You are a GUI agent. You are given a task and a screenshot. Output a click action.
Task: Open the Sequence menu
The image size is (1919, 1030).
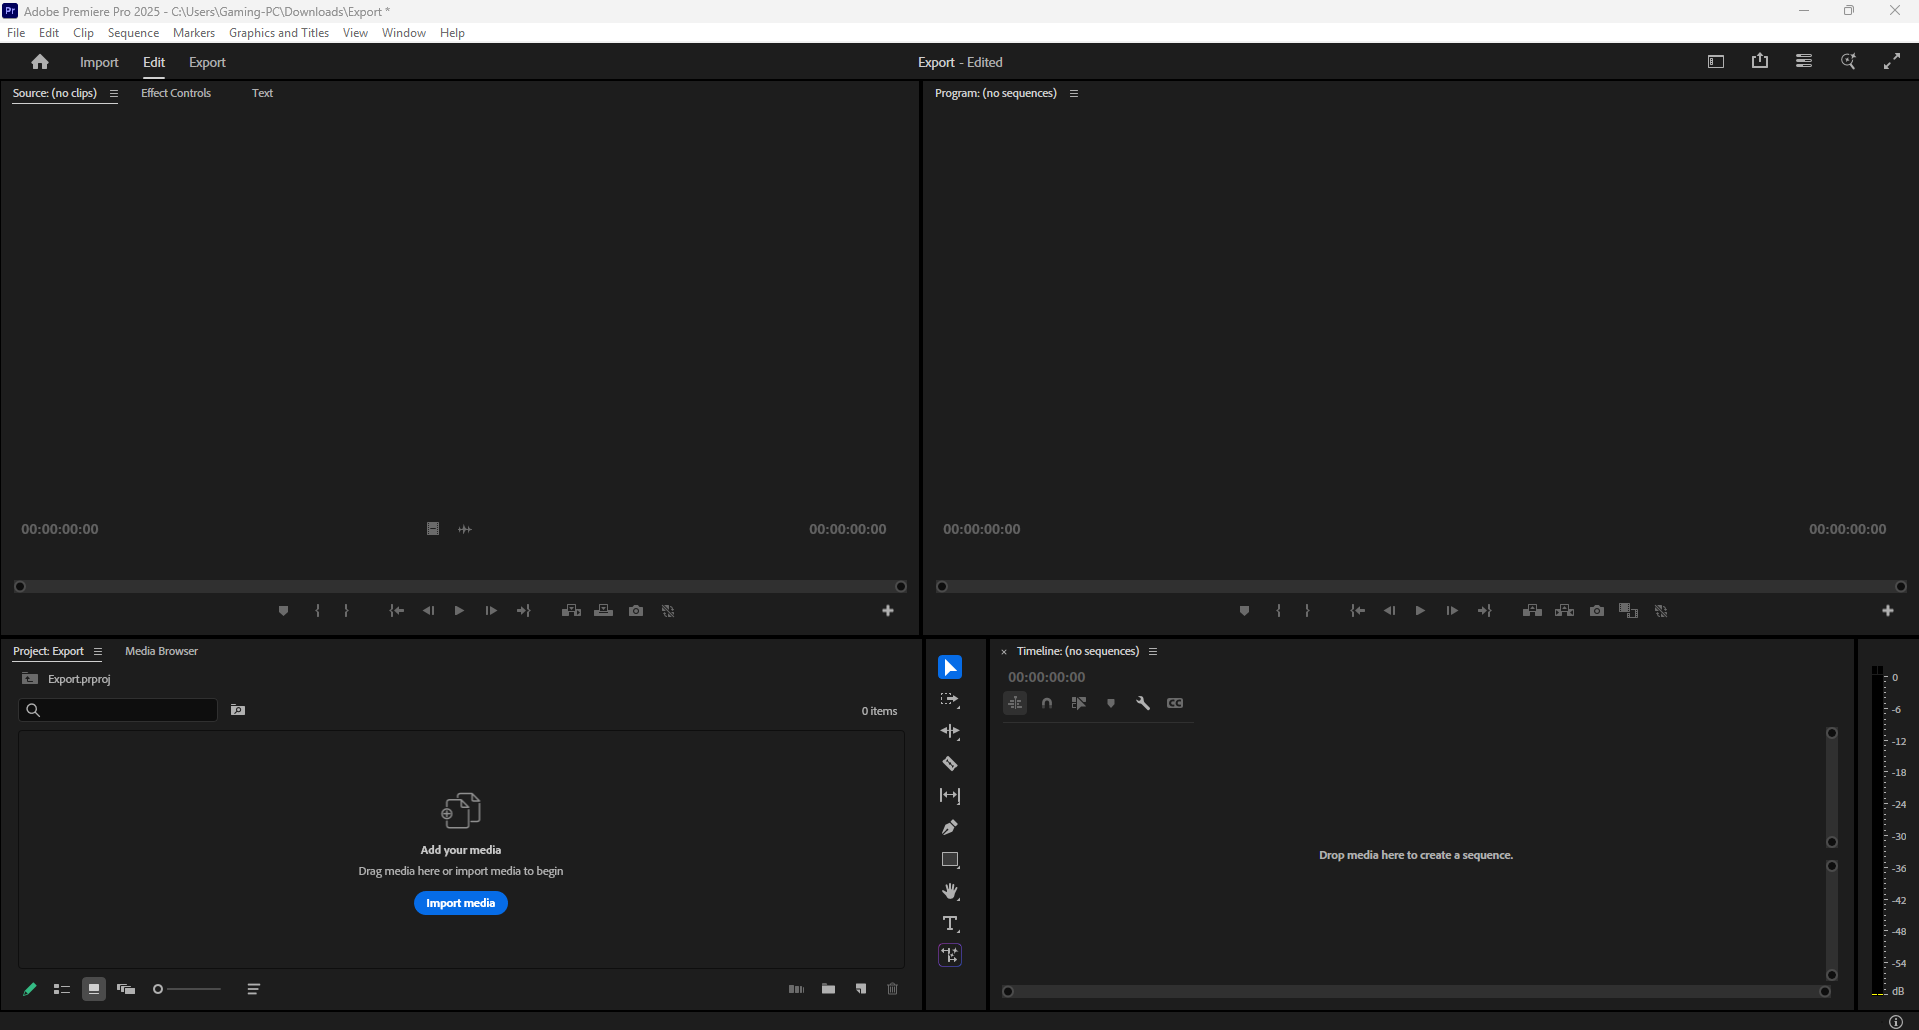click(x=133, y=33)
